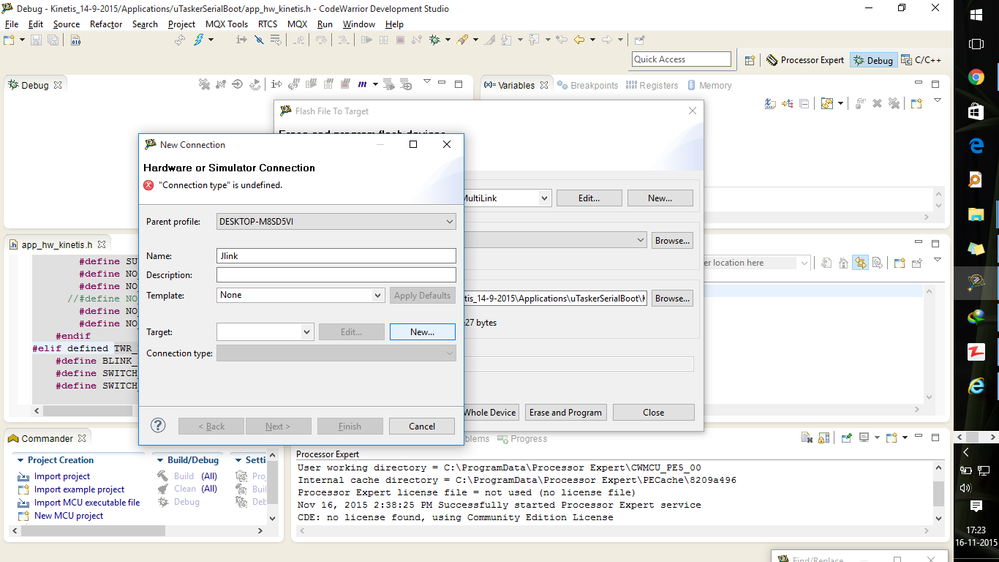The image size is (999, 562).
Task: Click Edit... button beside MultiLink in Flash dialog
Action: [589, 198]
